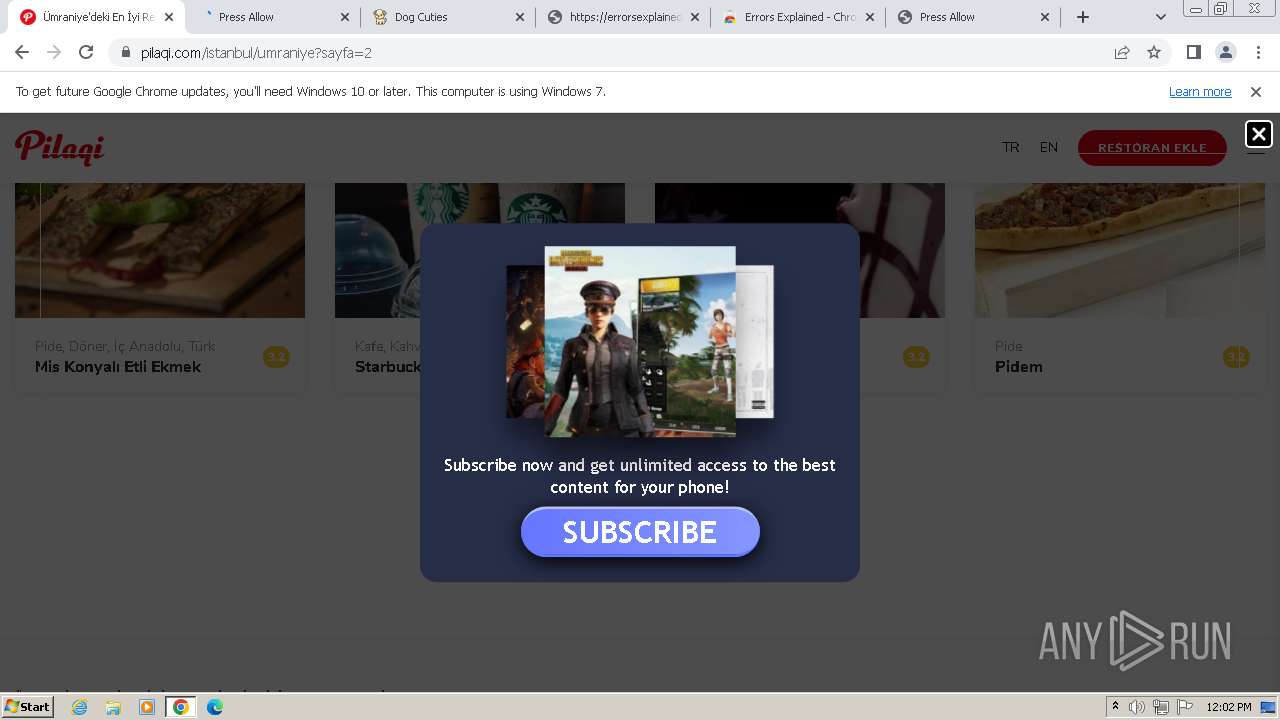Open the Pidem restaurant listing

pyautogui.click(x=1019, y=367)
